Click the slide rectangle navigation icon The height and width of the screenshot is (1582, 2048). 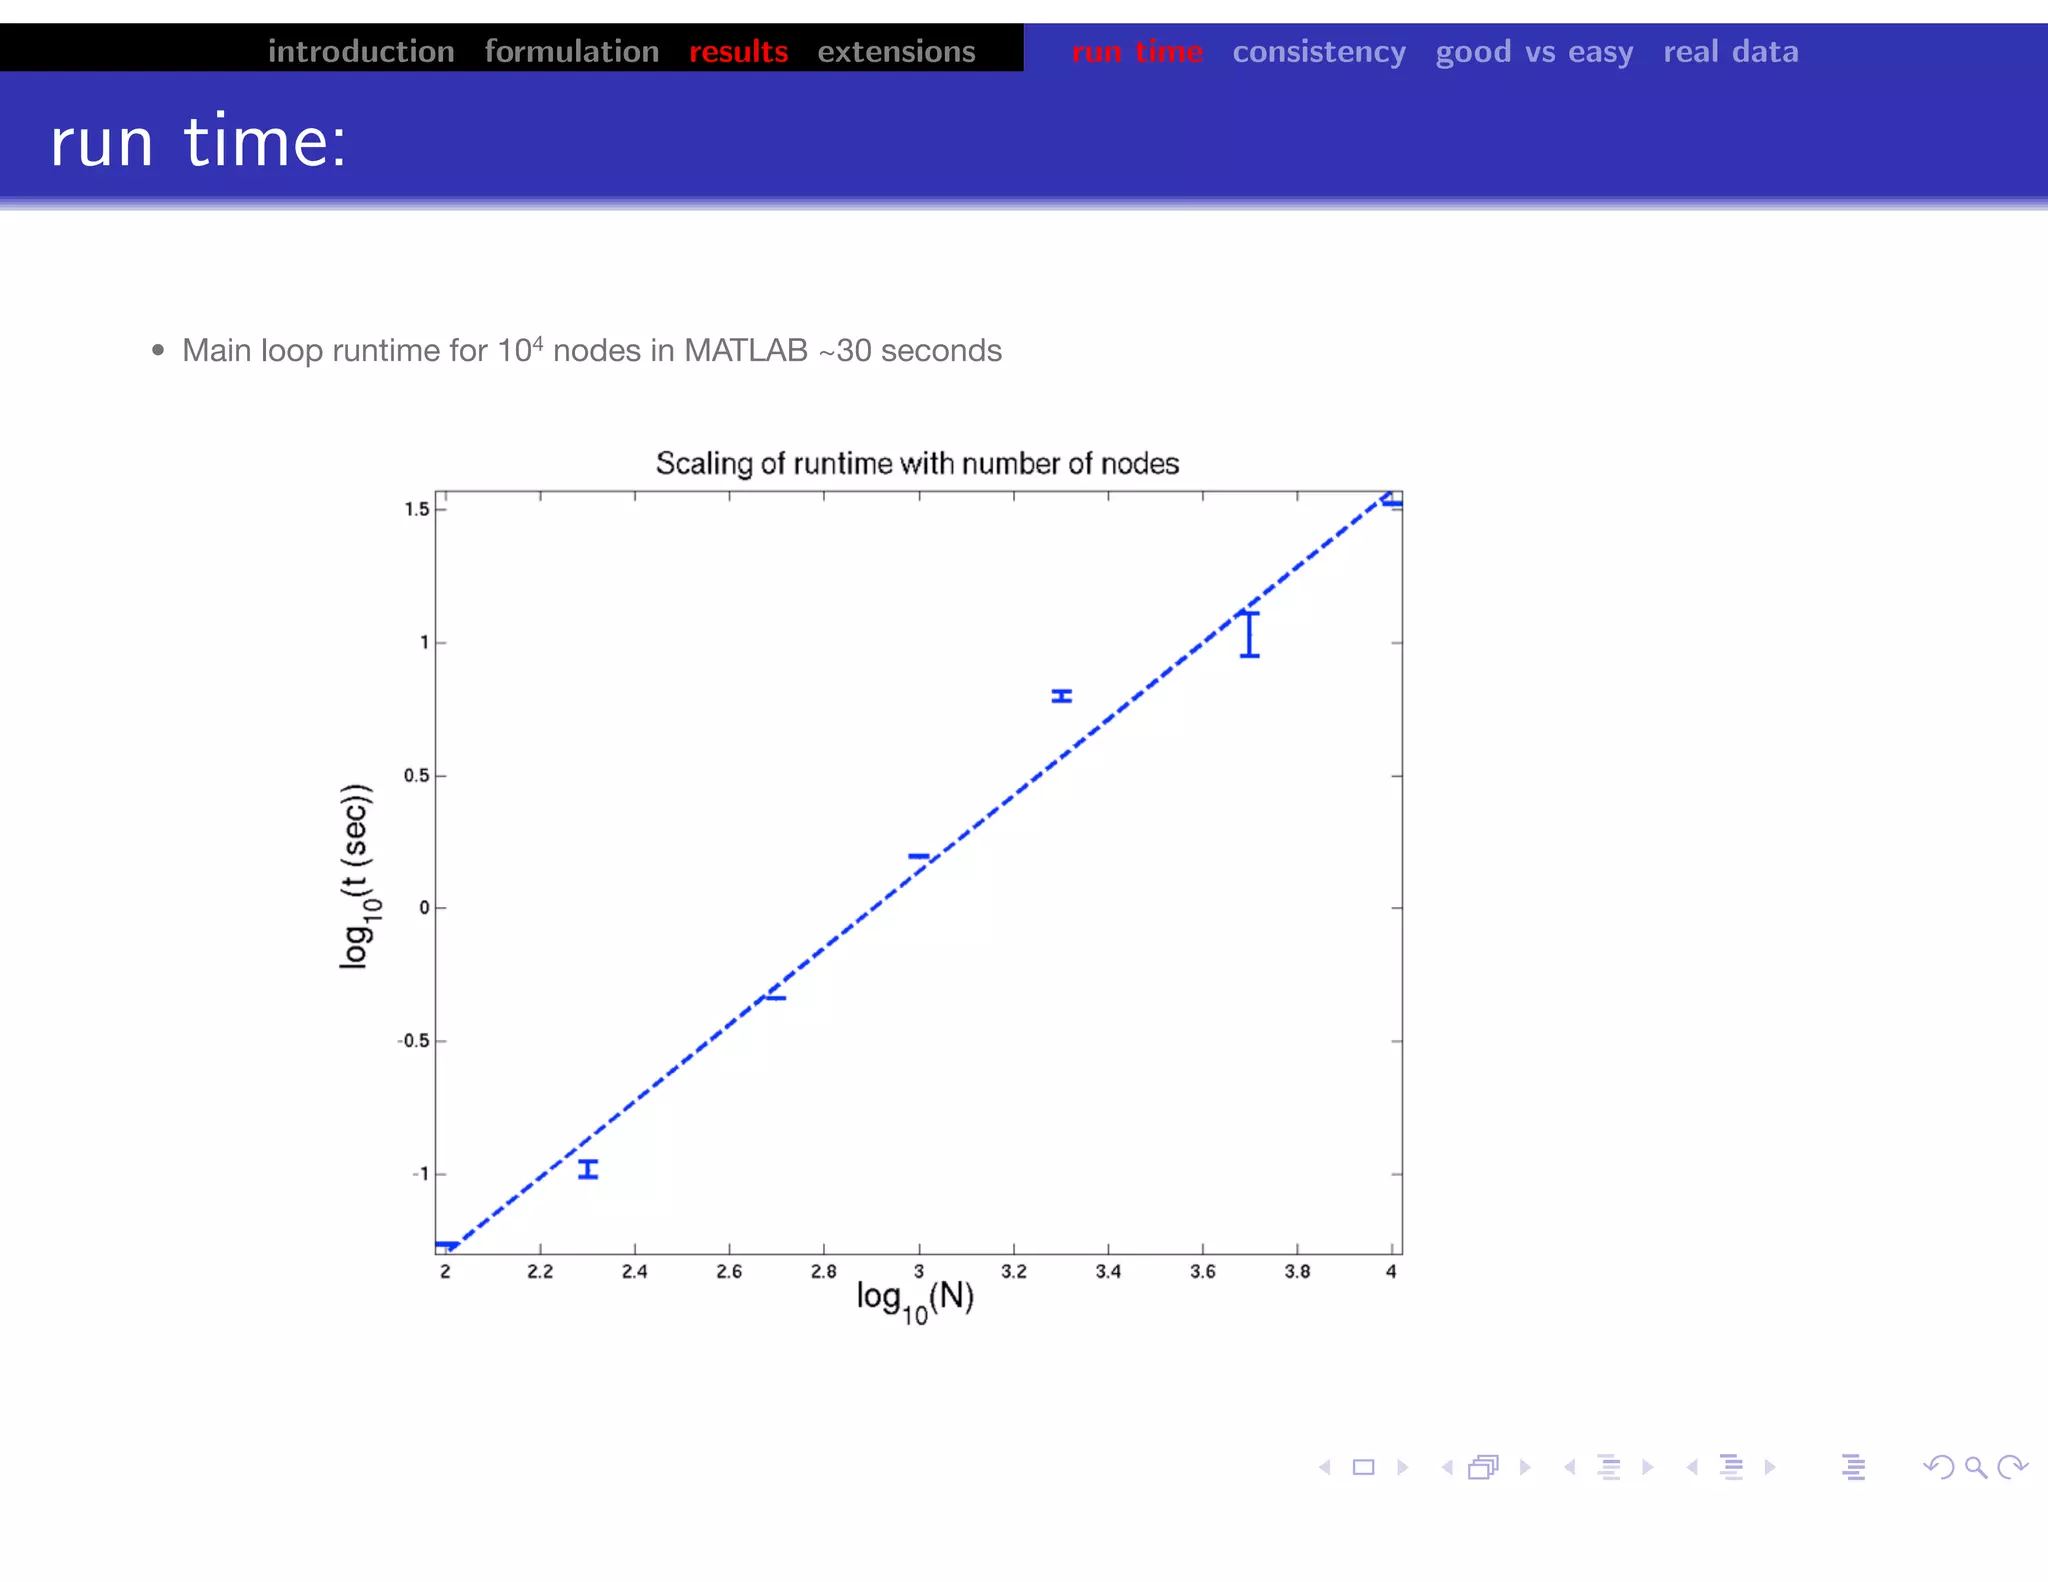point(1363,1467)
